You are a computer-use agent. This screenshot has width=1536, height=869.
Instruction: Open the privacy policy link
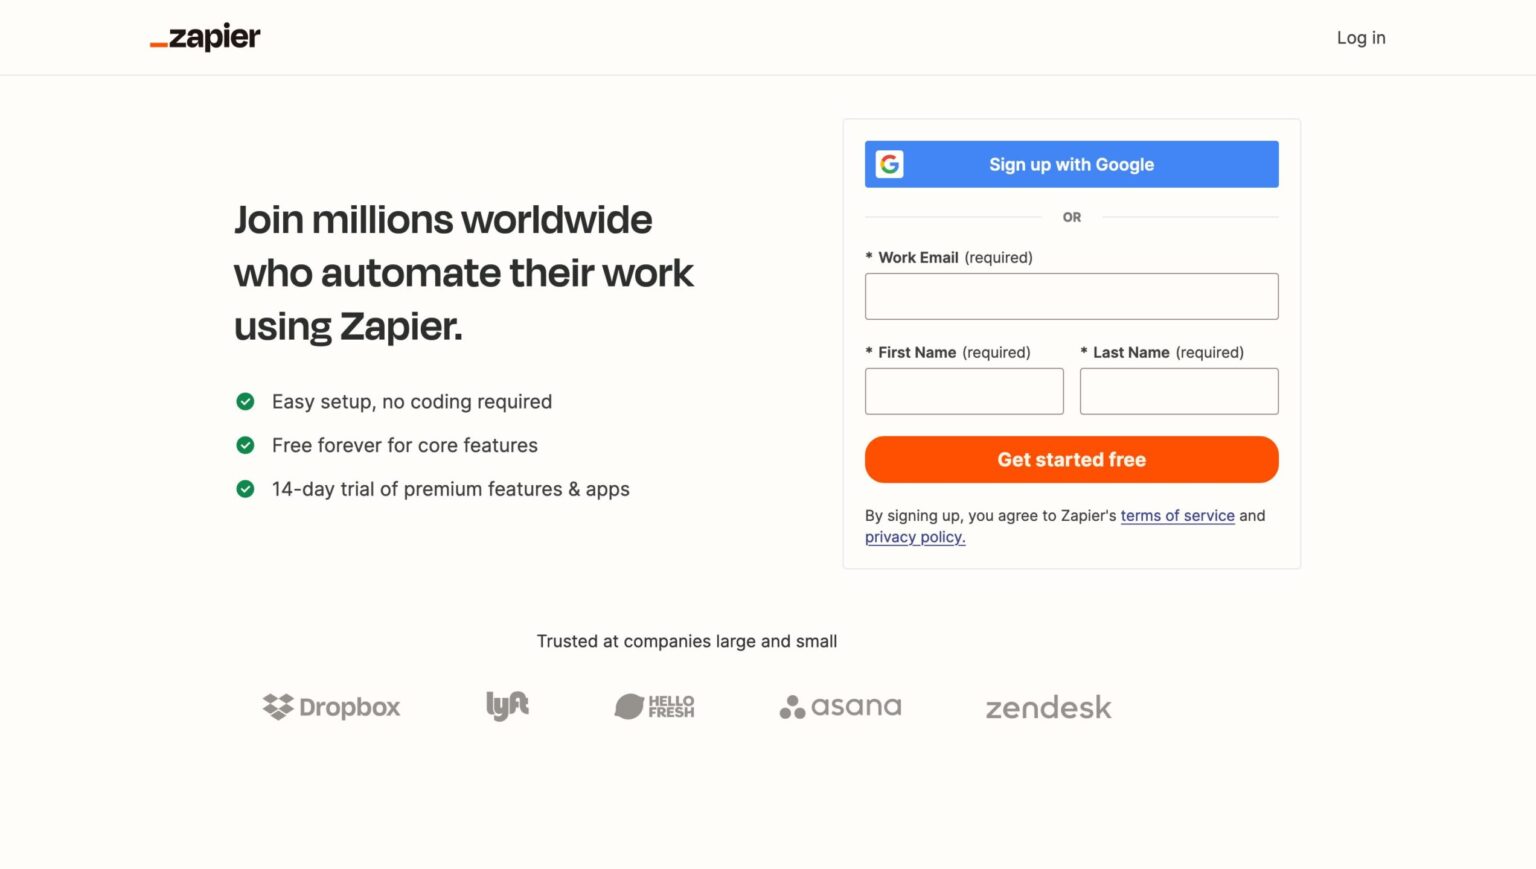click(913, 537)
